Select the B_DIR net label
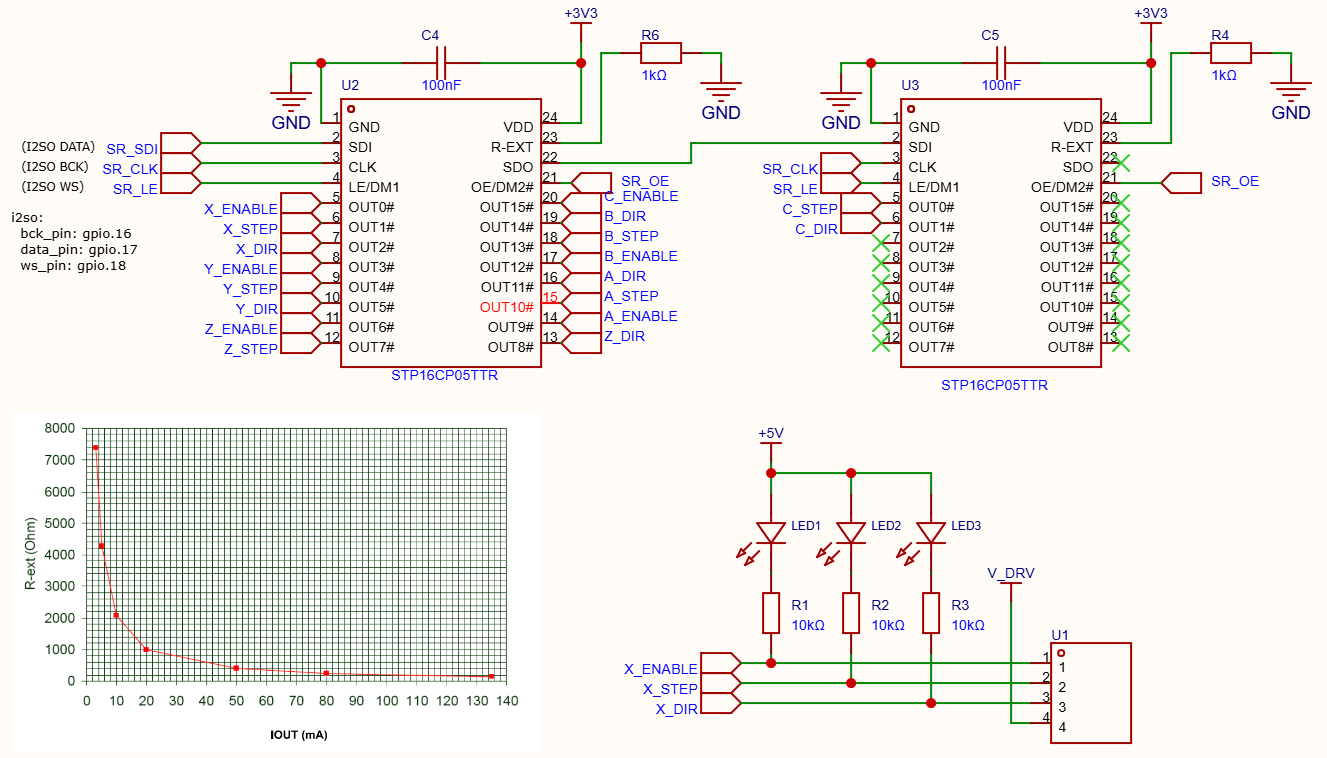The height and width of the screenshot is (758, 1327). 625,216
